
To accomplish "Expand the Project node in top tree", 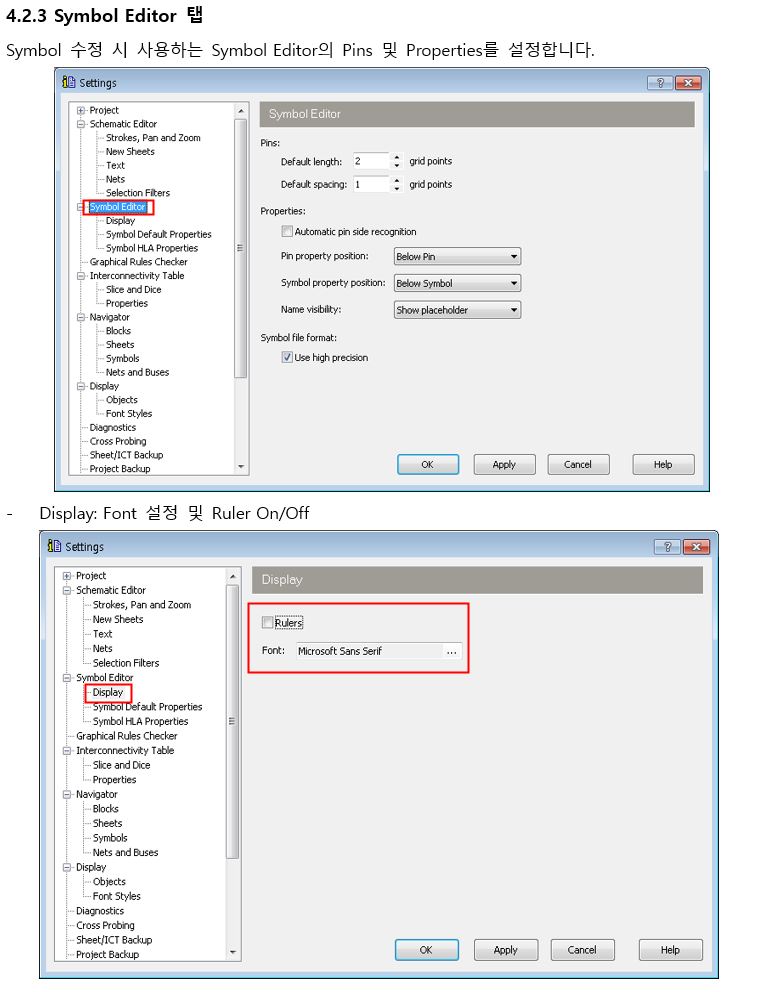I will click(x=81, y=110).
